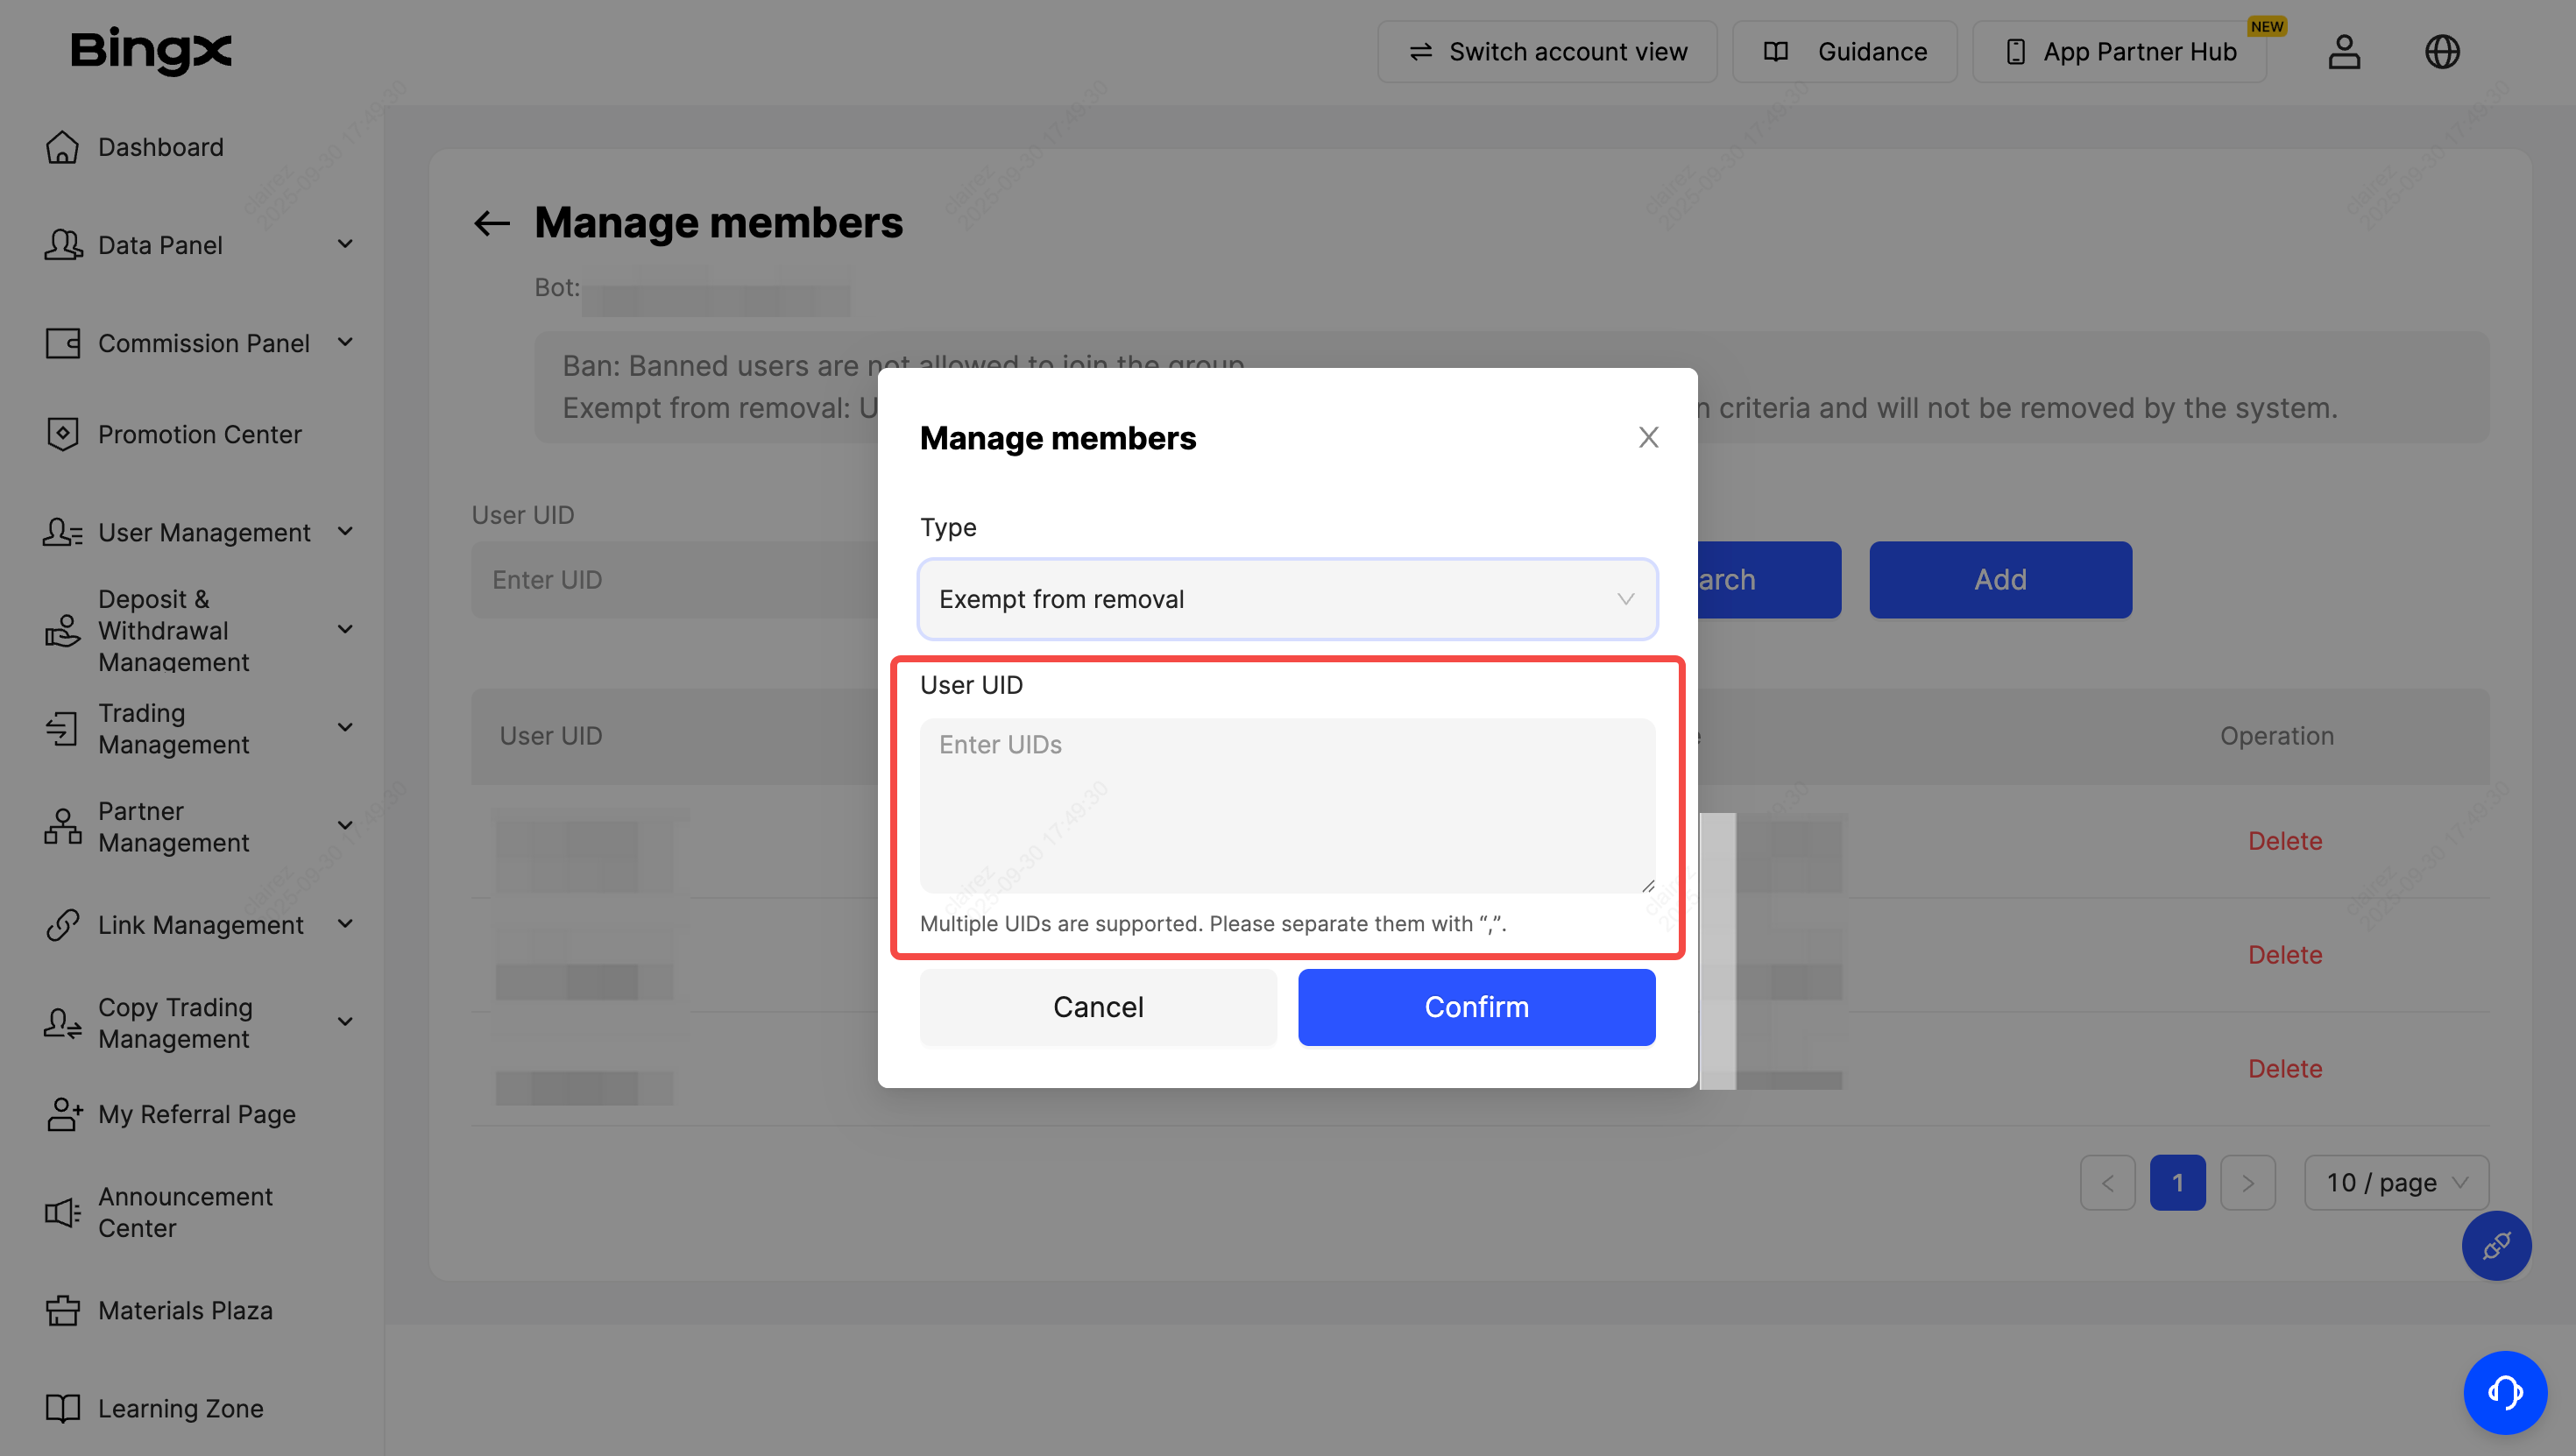Open the language globe icon

(2442, 52)
